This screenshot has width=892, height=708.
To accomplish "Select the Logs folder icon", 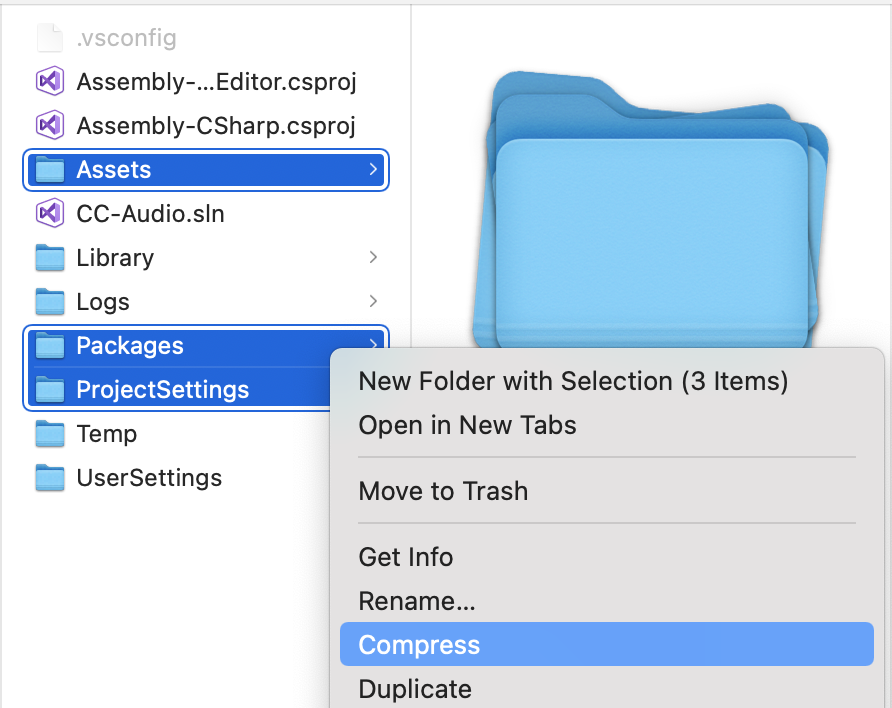I will tap(50, 301).
